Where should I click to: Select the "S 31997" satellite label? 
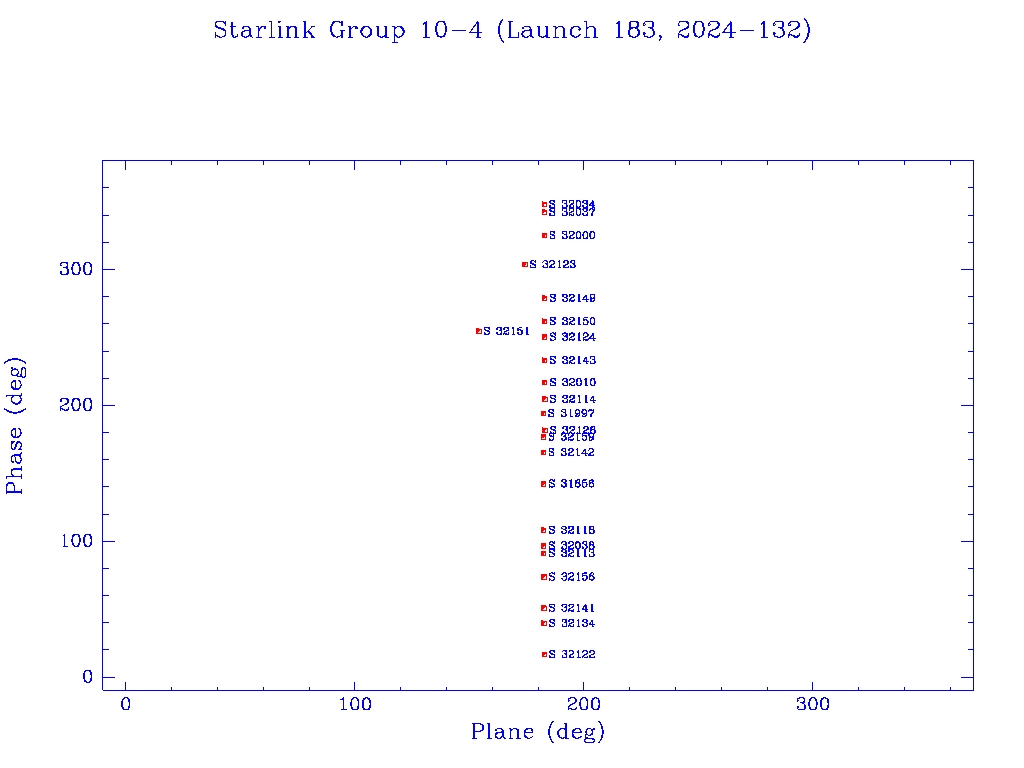coord(571,413)
